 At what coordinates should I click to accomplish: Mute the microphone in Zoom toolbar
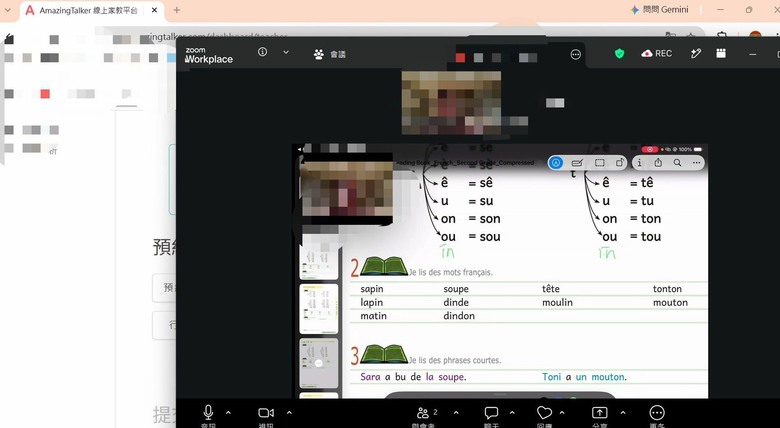coord(208,413)
